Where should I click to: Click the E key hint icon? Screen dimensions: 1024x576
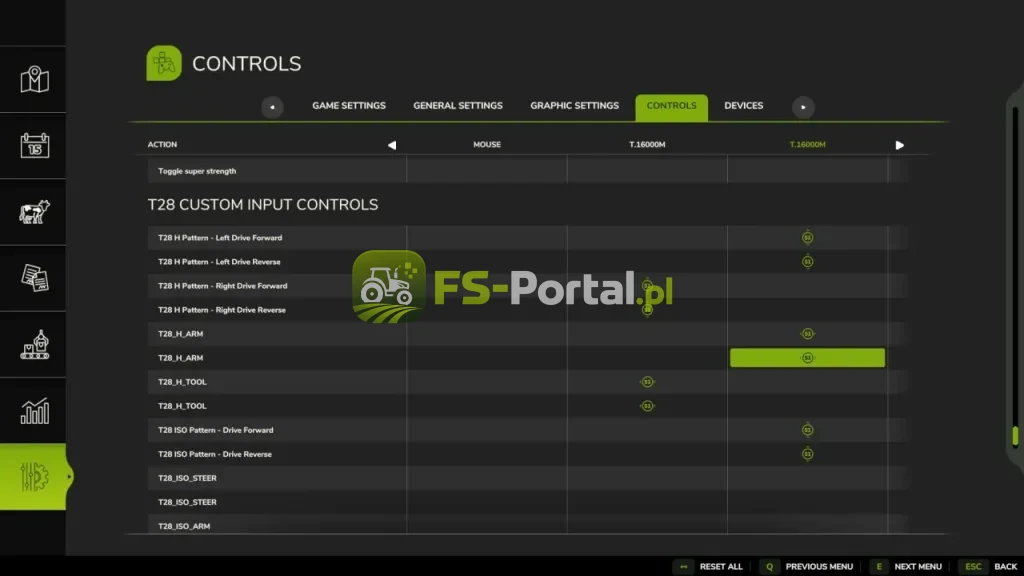879,567
